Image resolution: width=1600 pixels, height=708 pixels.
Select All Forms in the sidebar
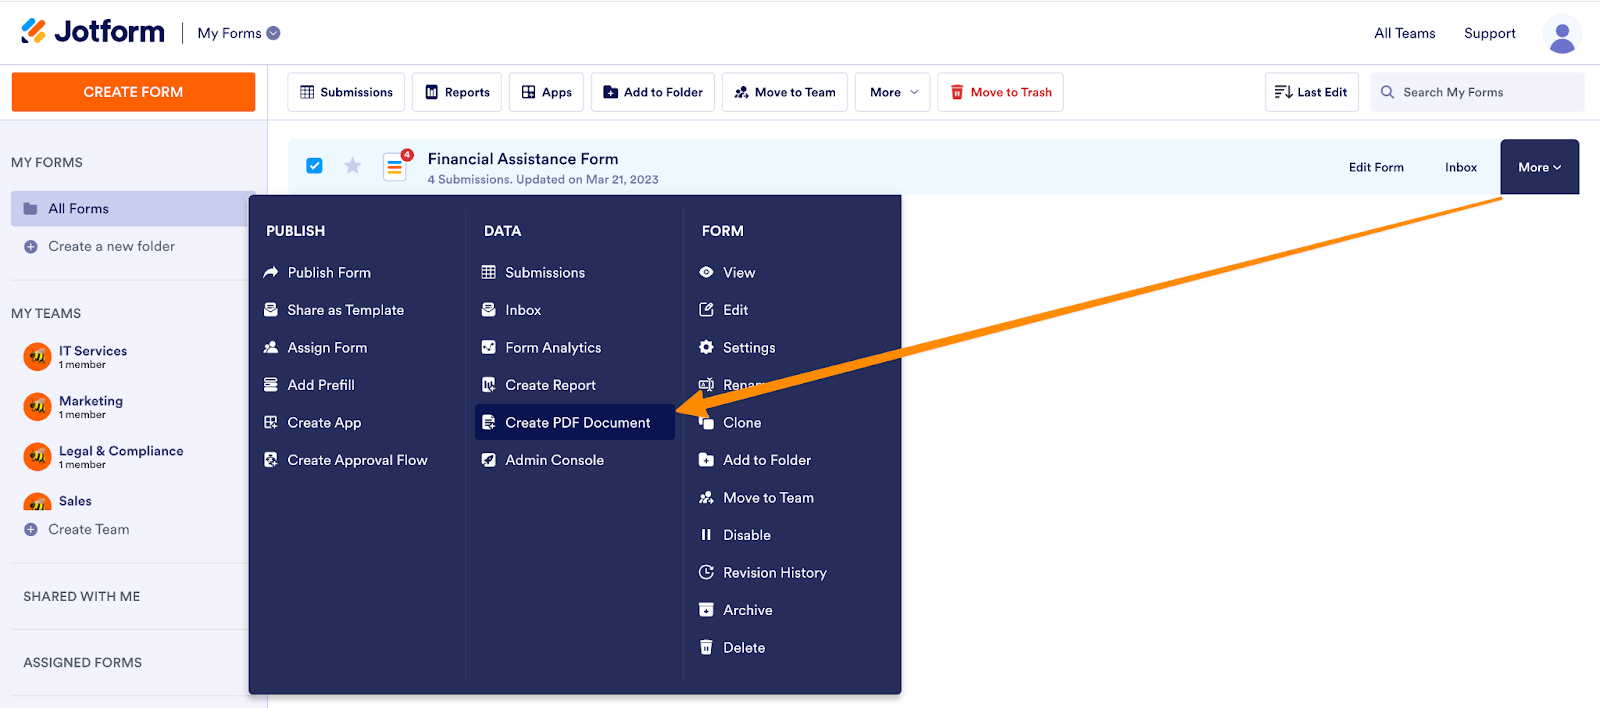79,209
